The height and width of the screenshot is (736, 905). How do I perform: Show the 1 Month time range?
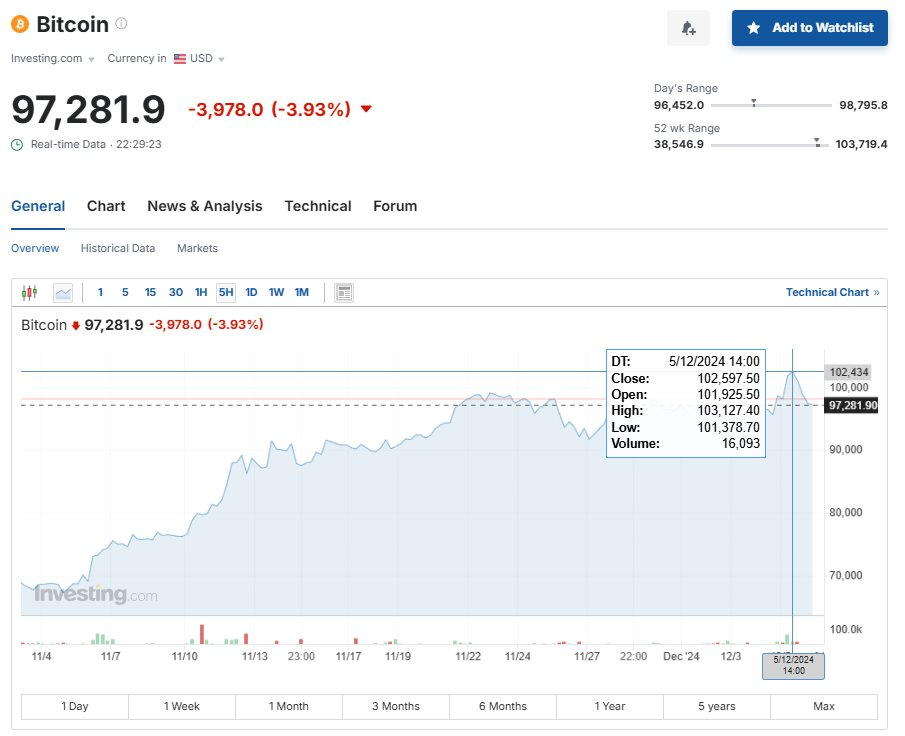click(x=289, y=707)
